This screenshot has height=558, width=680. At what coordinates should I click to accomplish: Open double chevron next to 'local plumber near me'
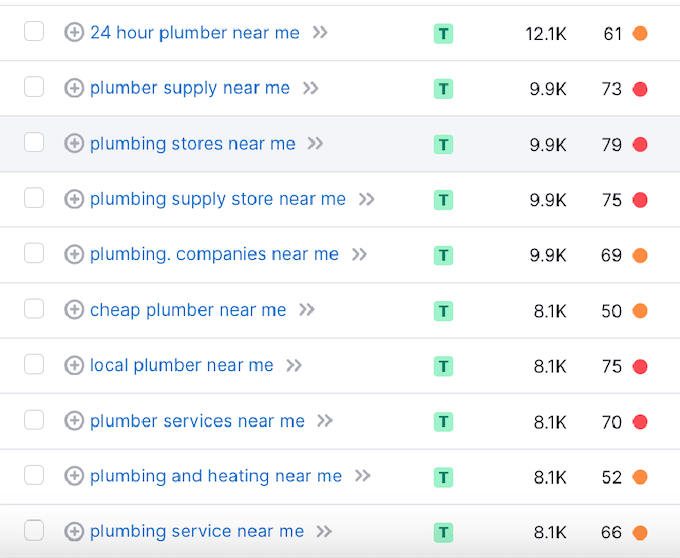point(294,366)
